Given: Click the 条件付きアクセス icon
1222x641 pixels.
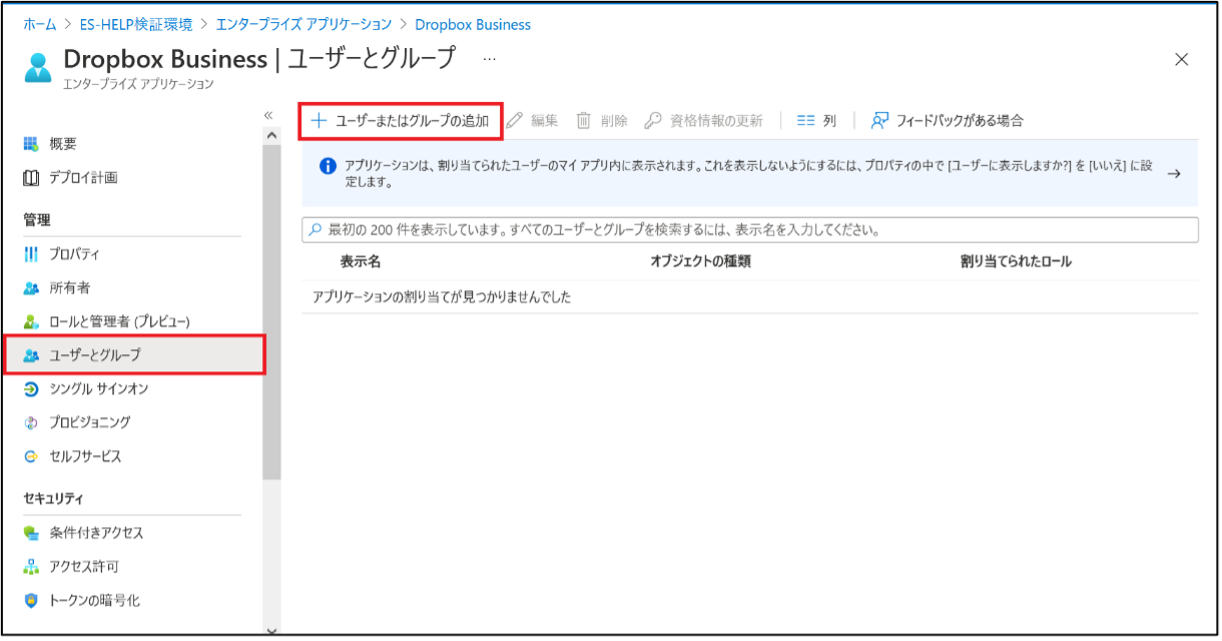Looking at the screenshot, I should point(31,533).
